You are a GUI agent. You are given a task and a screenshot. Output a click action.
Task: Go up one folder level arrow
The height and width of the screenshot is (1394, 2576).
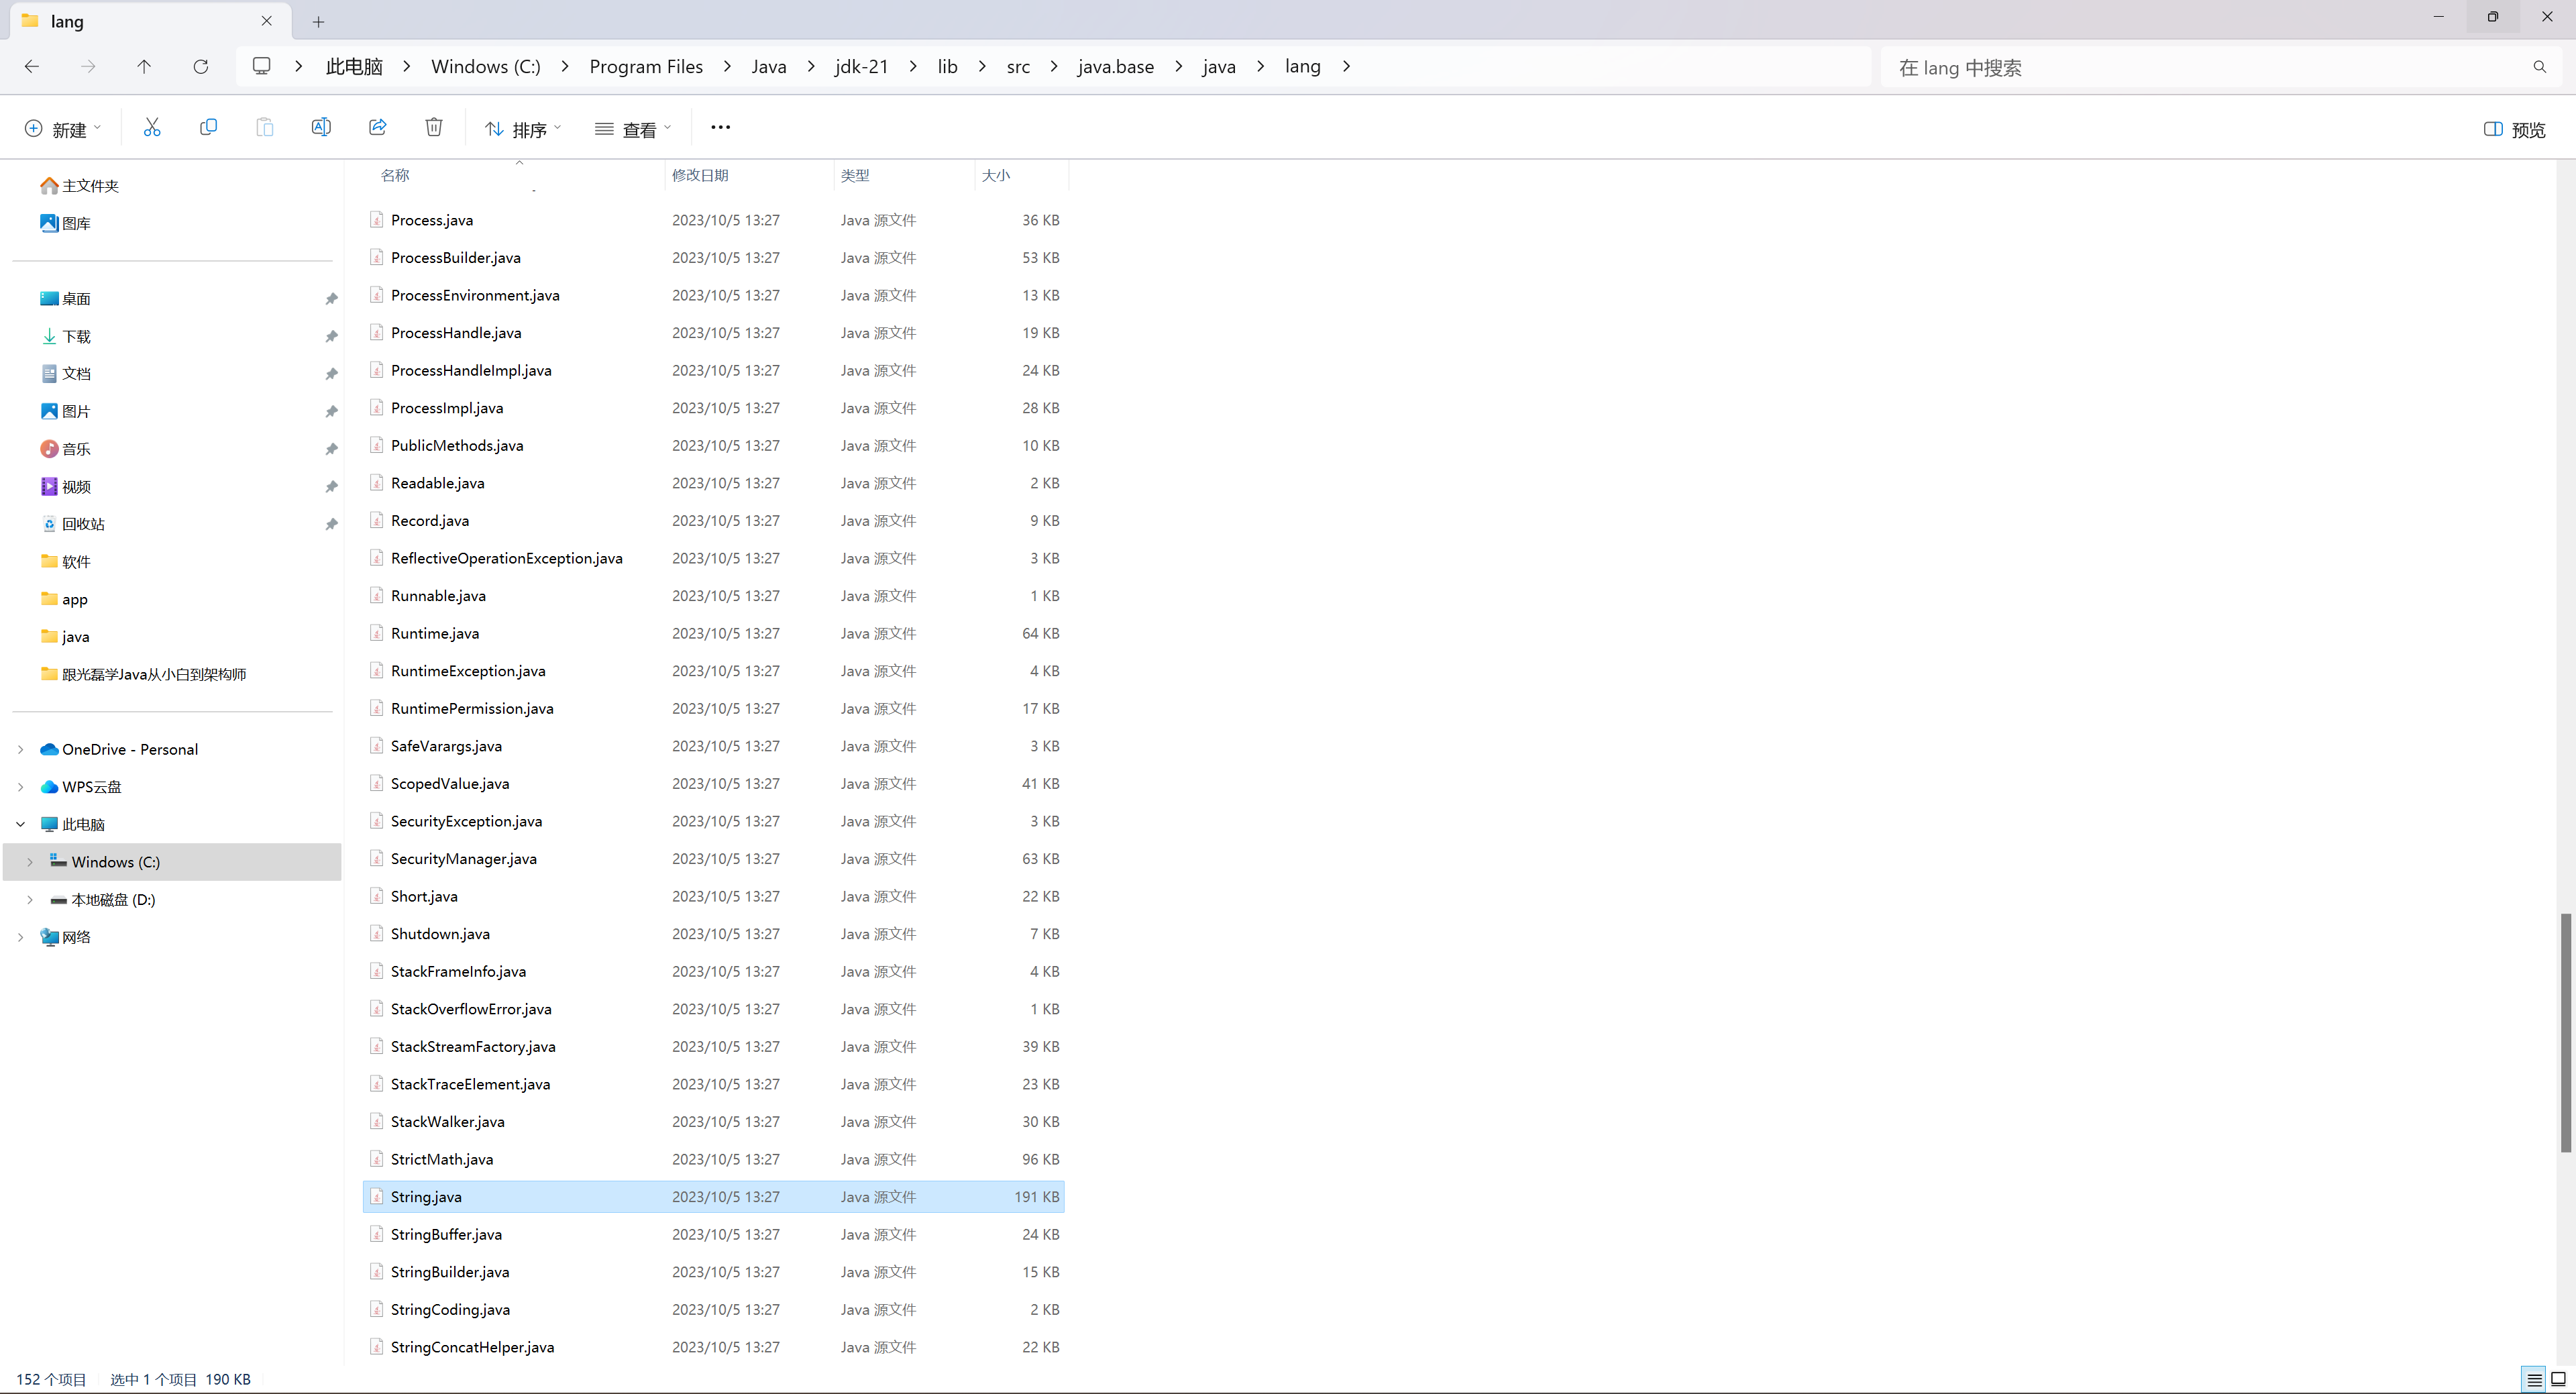point(144,67)
